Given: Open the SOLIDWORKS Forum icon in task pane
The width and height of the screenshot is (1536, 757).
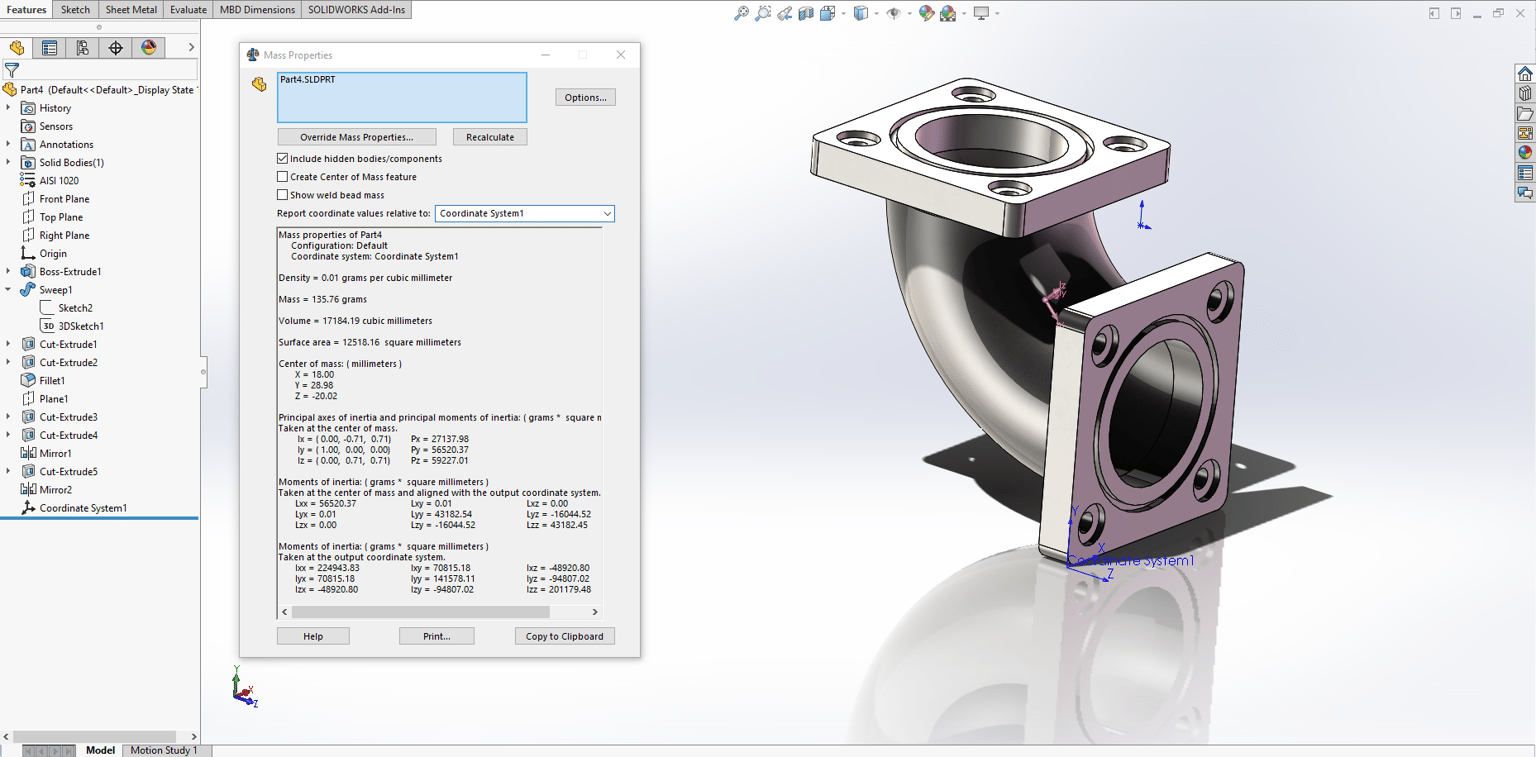Looking at the screenshot, I should 1525,193.
